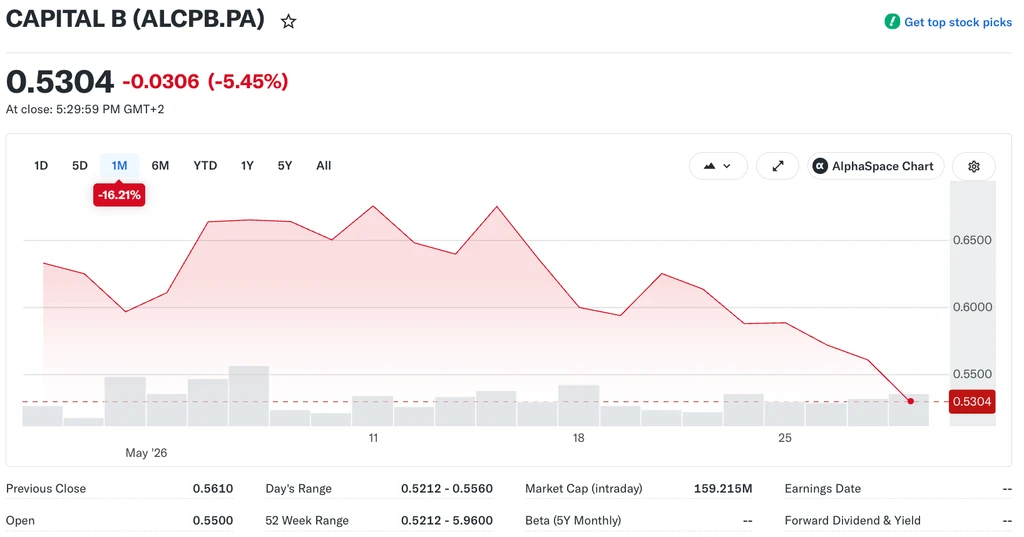The image size is (1024, 537).
Task: Click the chart type chevron arrow
Action: click(x=726, y=166)
